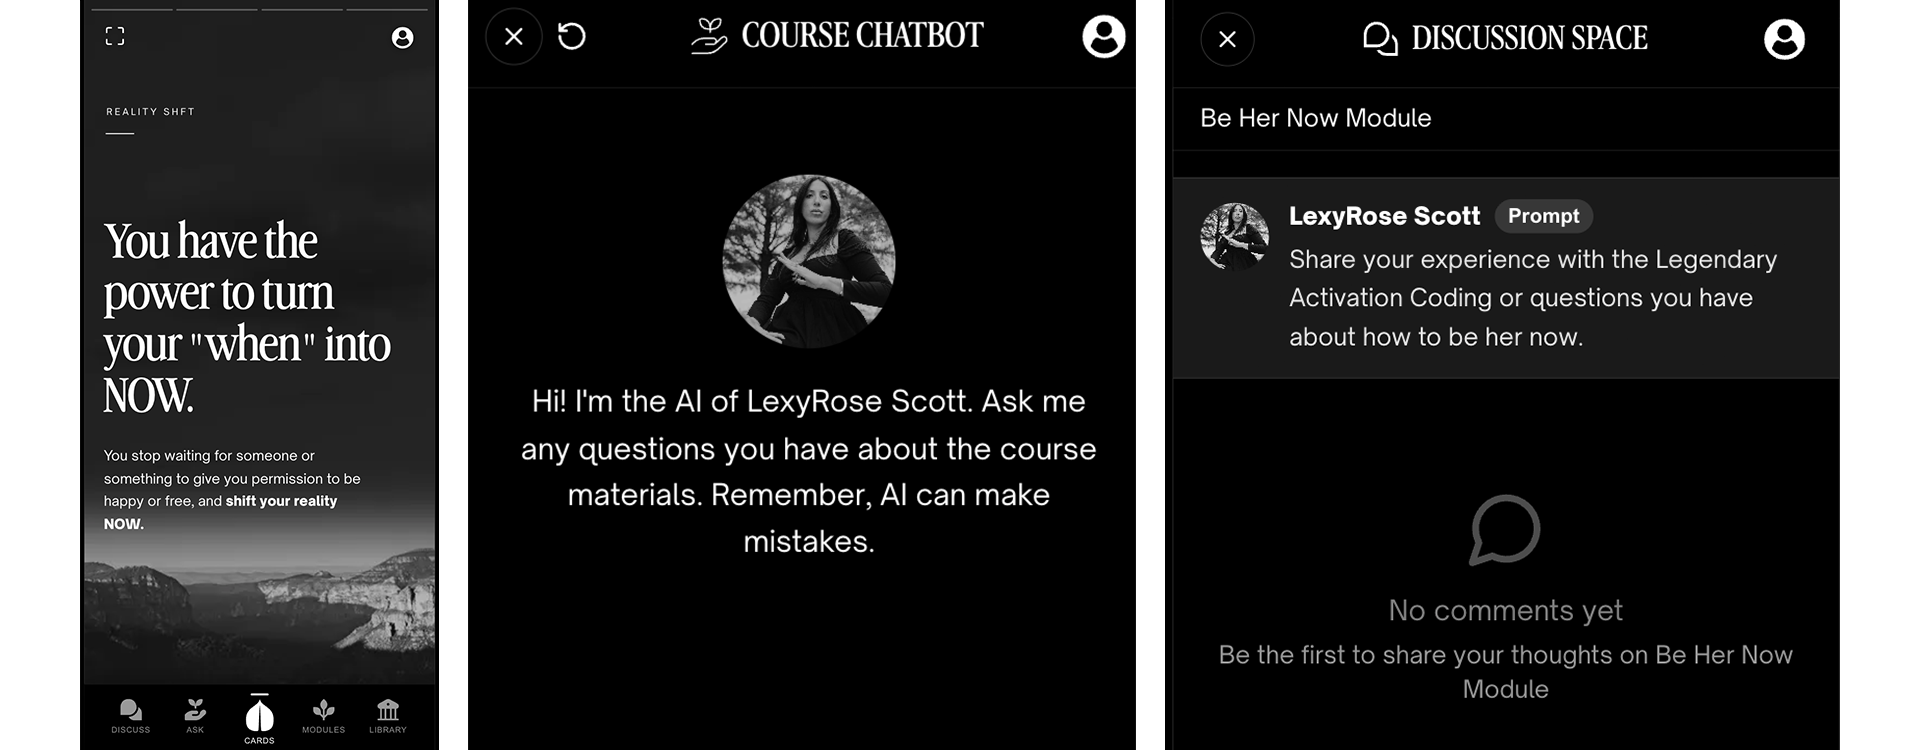This screenshot has height=750, width=1920.
Task: Toggle fullscreen mode on the card
Action: coord(115,37)
